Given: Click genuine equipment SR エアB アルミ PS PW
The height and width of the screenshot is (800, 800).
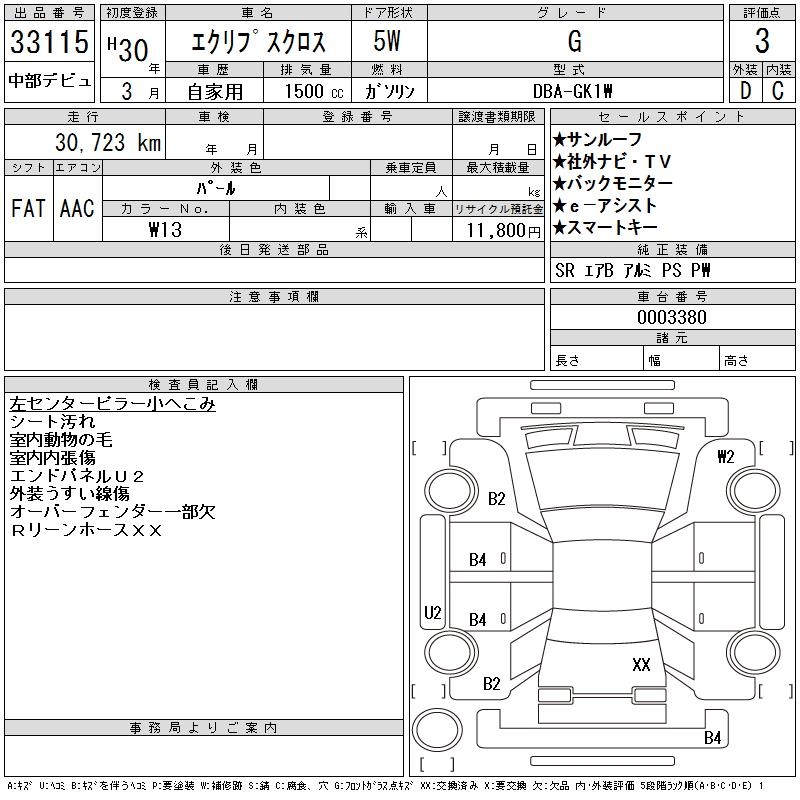Looking at the screenshot, I should point(633,270).
